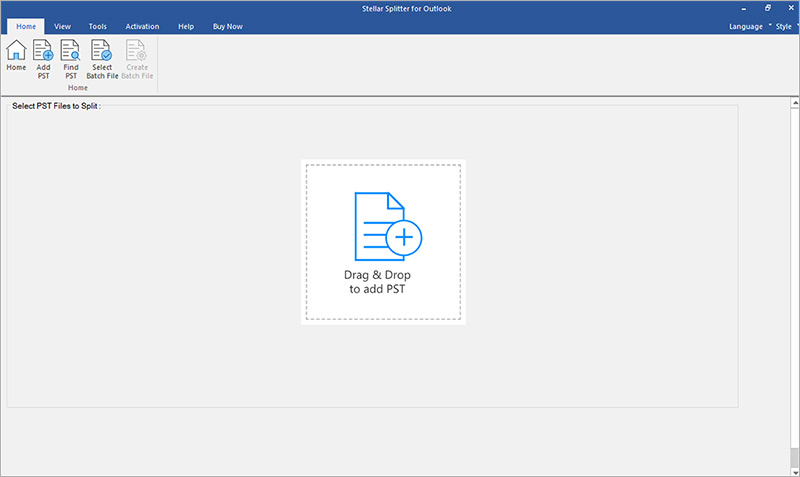The width and height of the screenshot is (800, 477).
Task: Open the Find PST tool
Action: click(70, 59)
